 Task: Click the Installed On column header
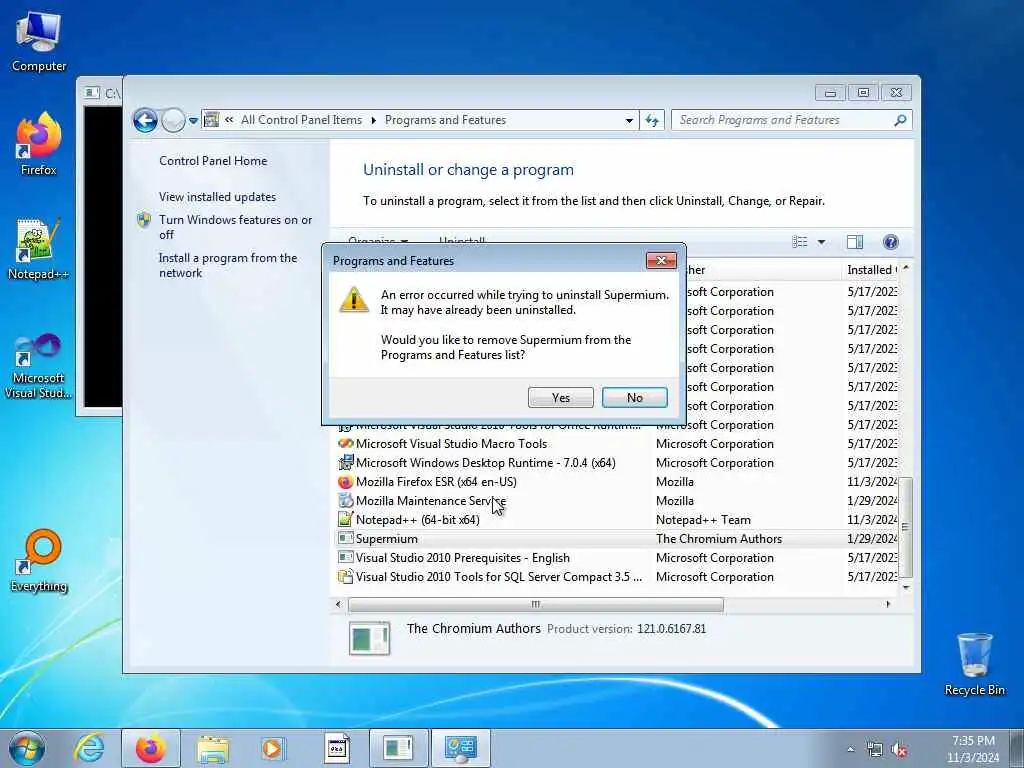point(872,270)
